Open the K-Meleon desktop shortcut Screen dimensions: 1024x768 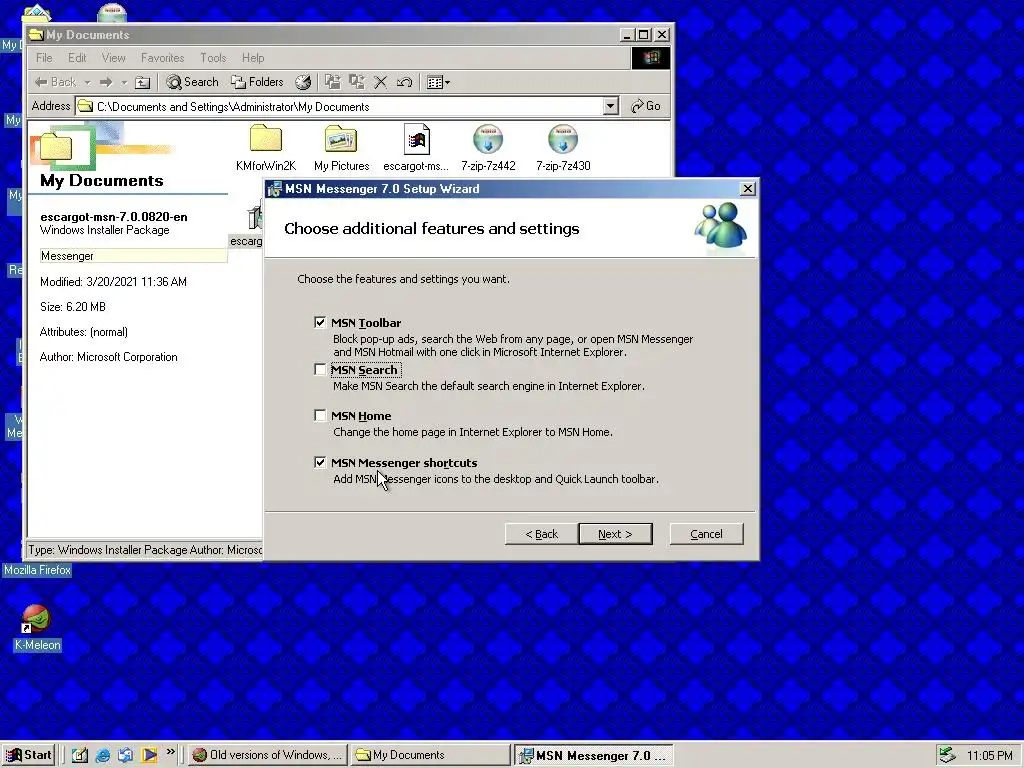37,627
